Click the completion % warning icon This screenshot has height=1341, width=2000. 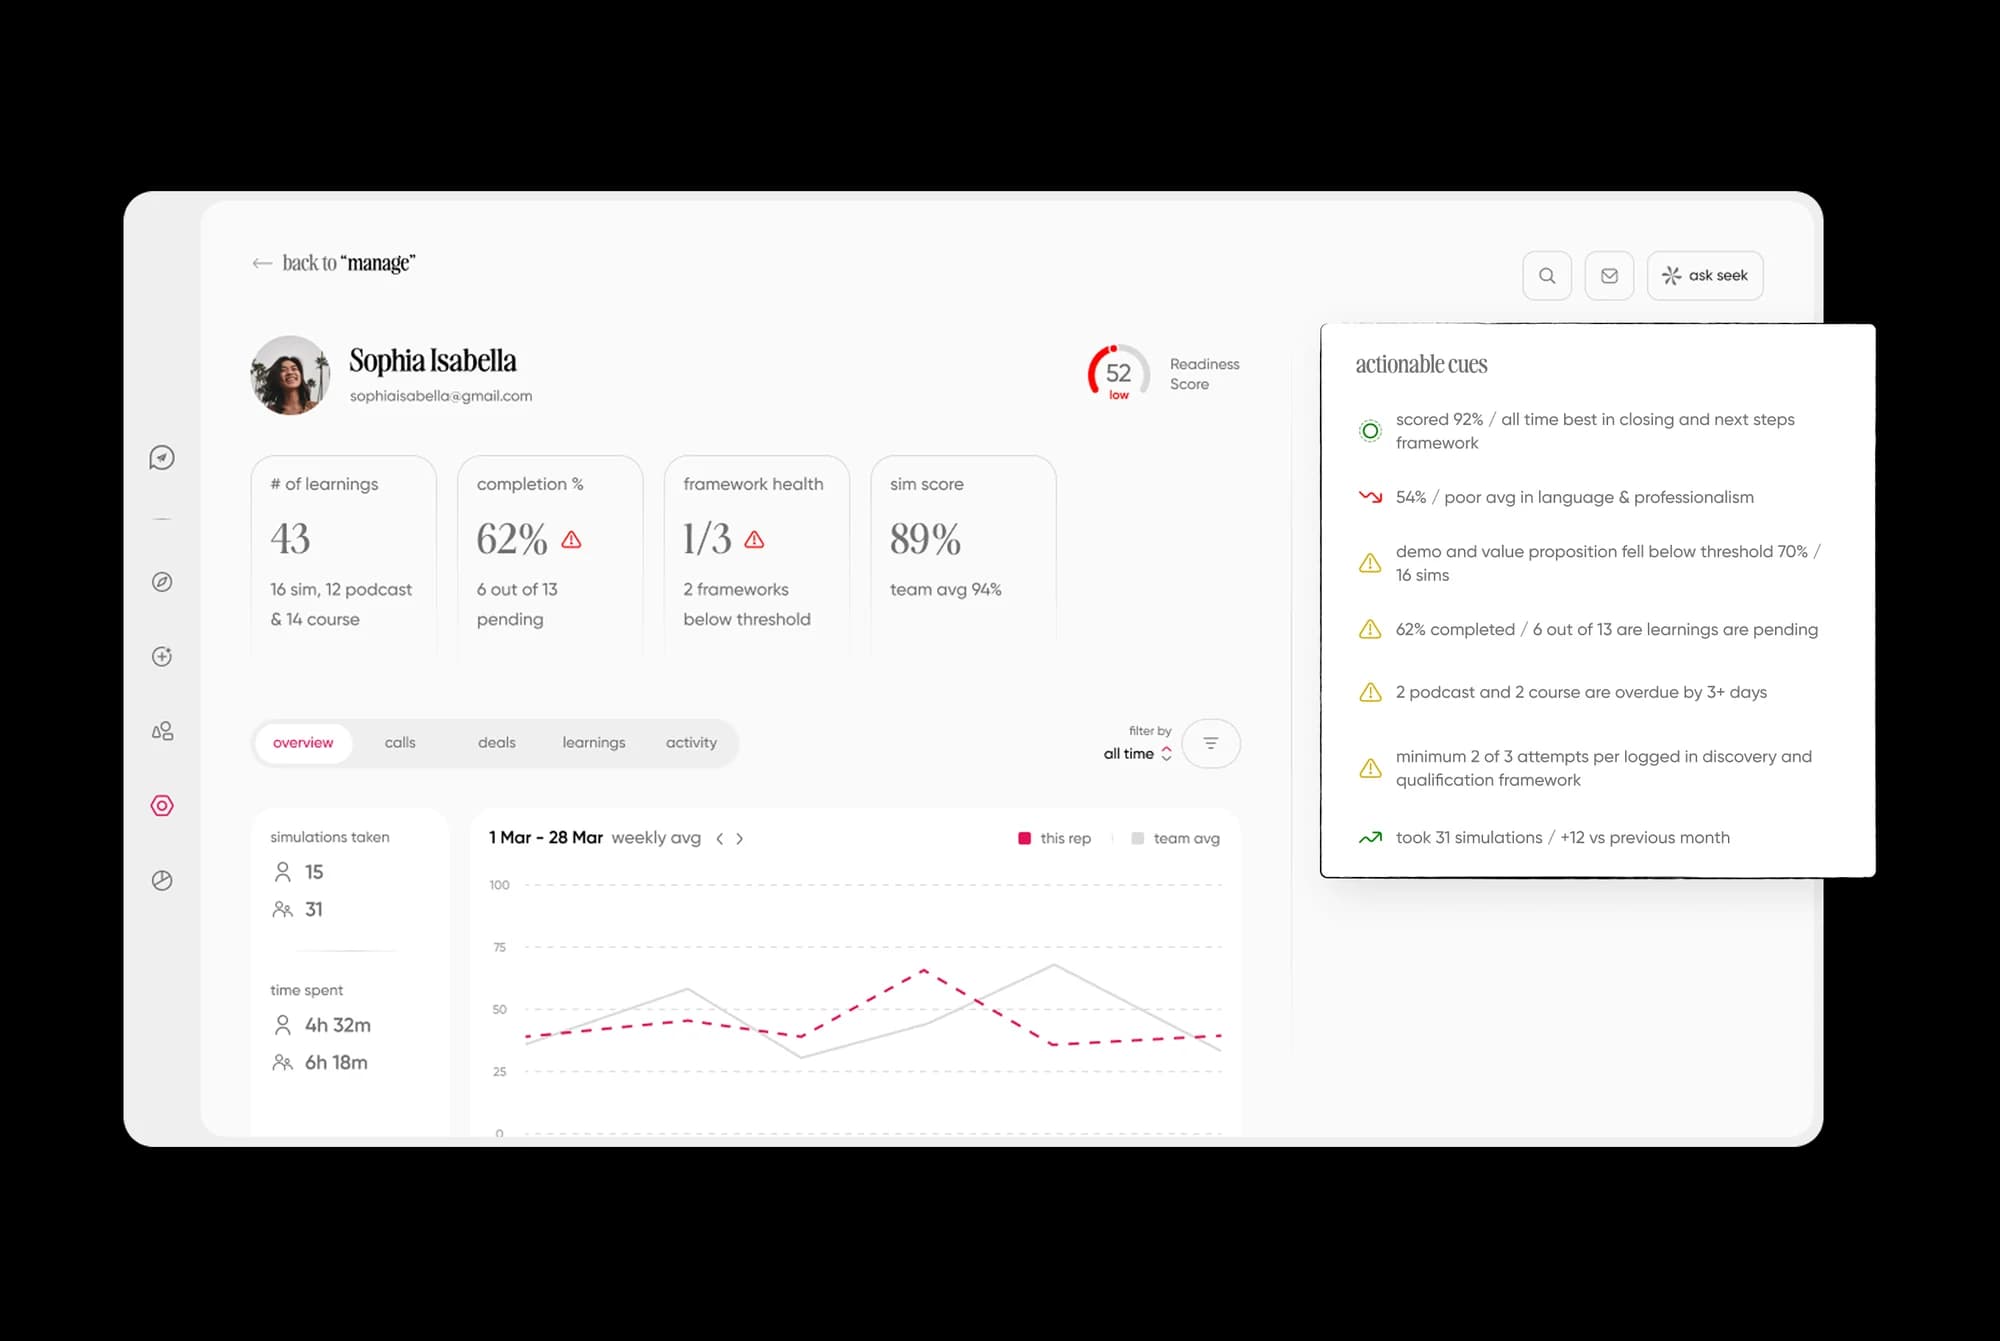(x=572, y=540)
